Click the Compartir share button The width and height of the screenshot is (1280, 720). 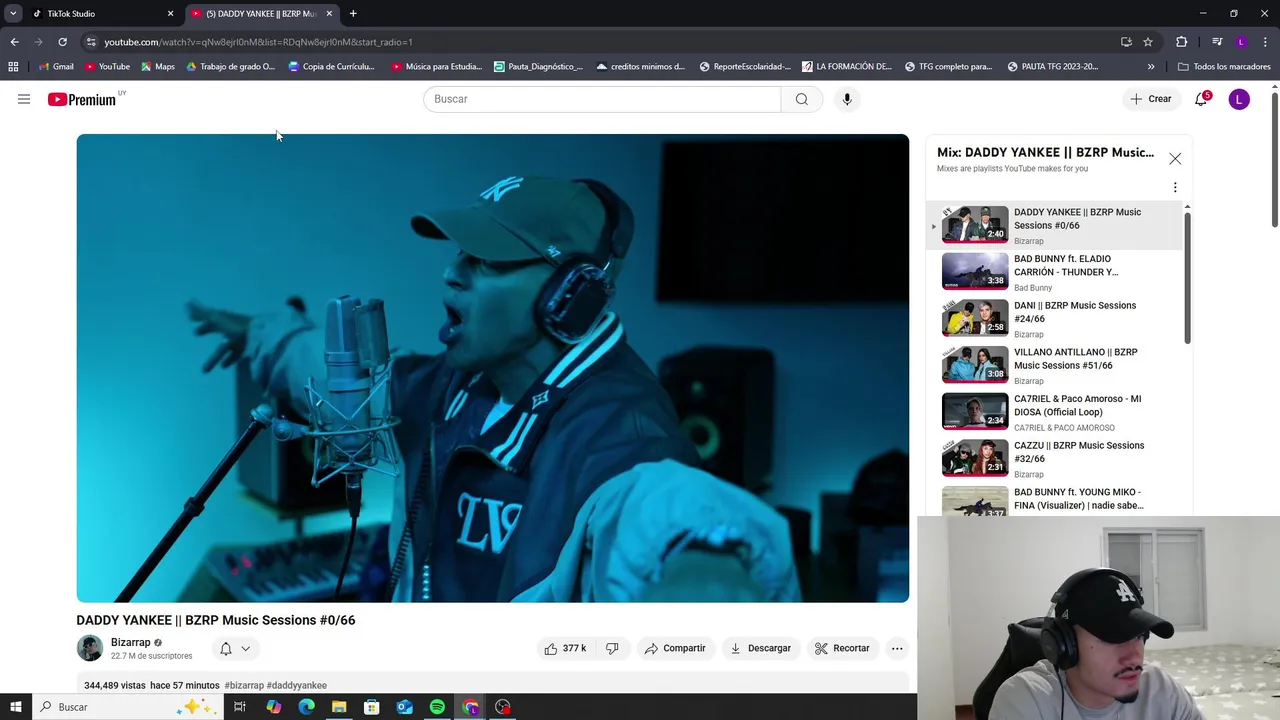pyautogui.click(x=675, y=648)
